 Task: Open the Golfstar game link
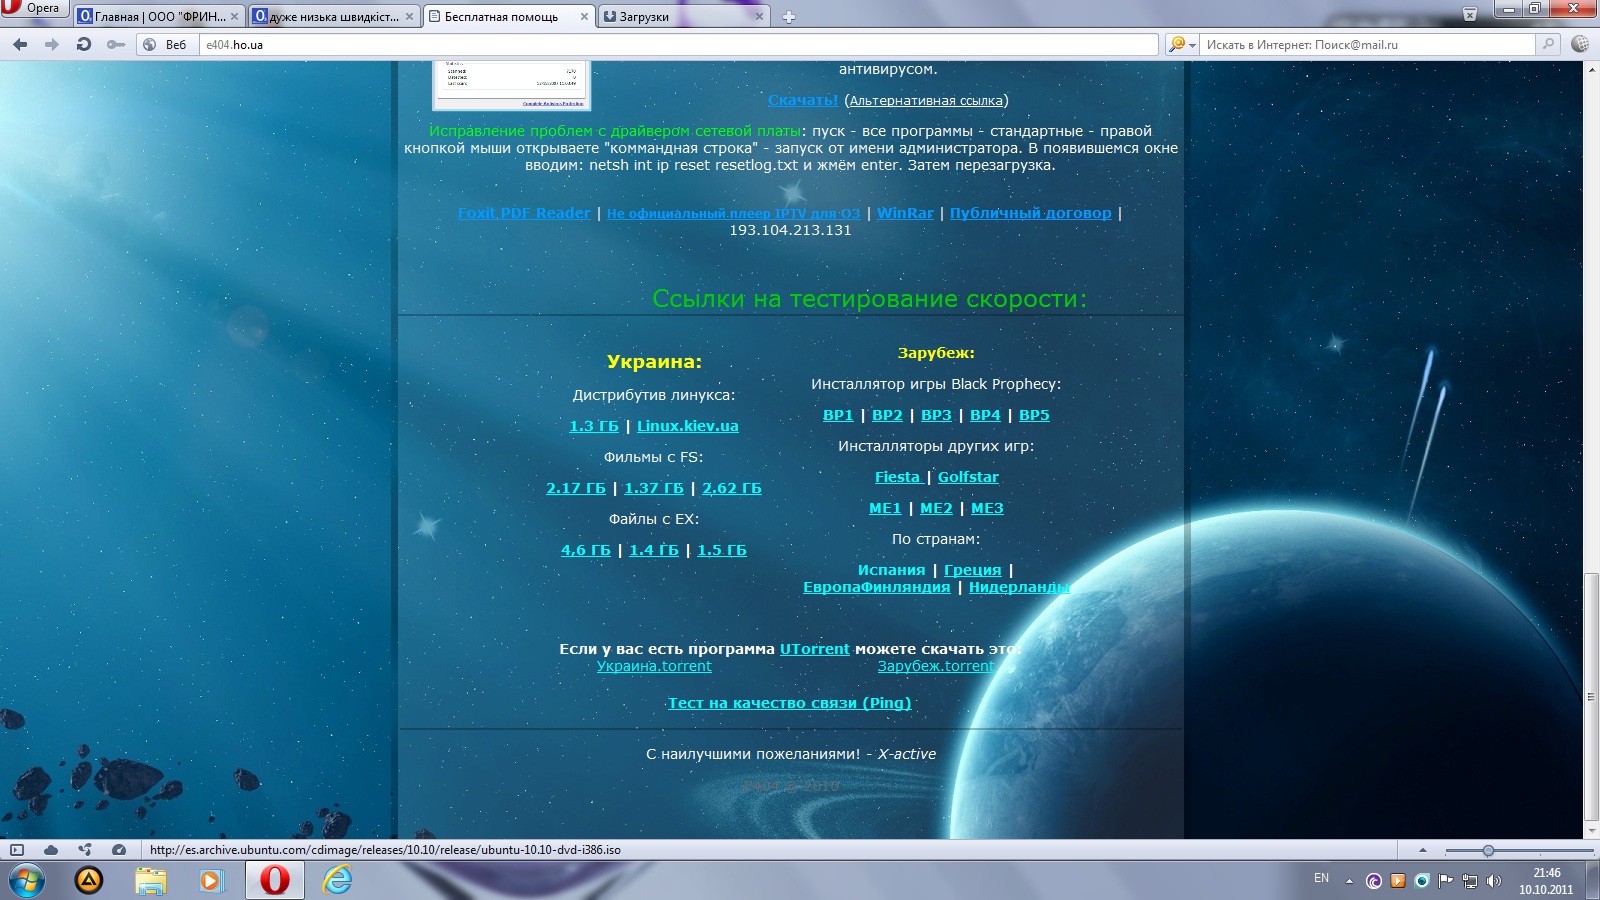point(968,477)
